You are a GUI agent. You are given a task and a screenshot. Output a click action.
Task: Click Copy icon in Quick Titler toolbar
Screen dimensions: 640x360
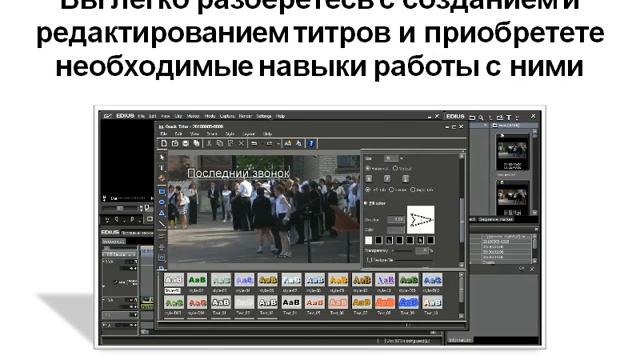coord(220,144)
